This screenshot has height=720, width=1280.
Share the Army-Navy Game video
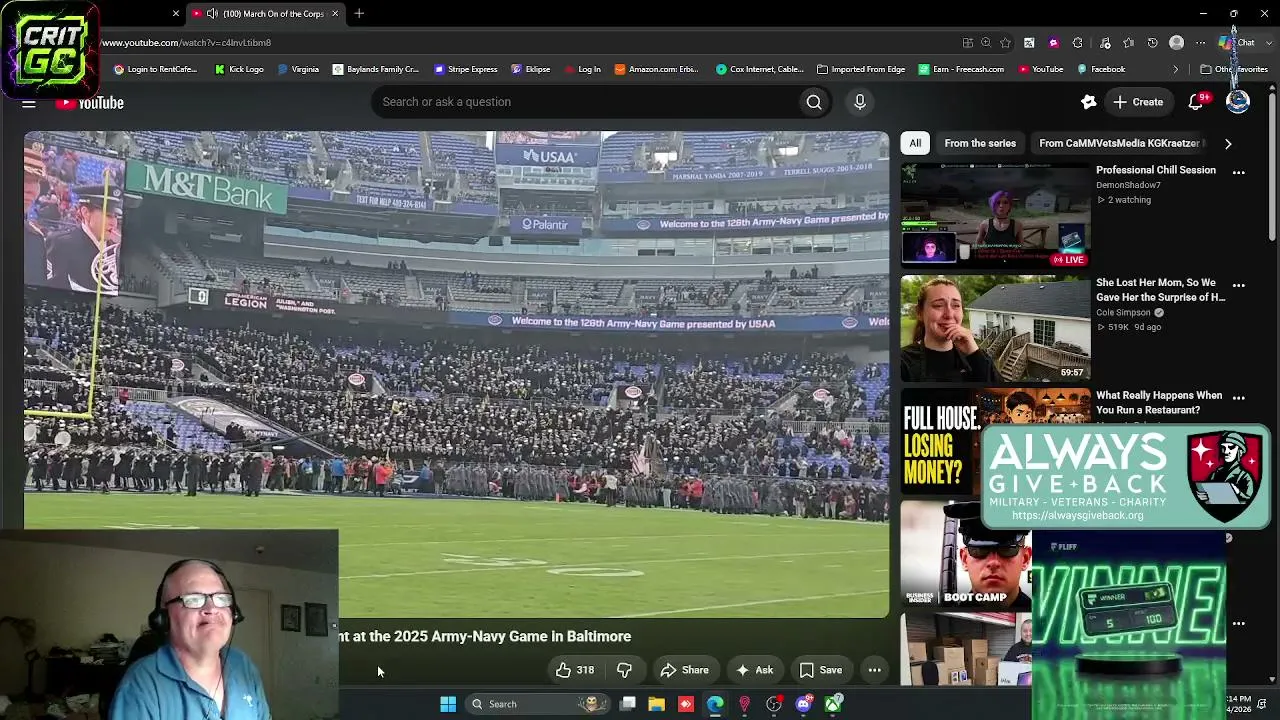point(684,670)
